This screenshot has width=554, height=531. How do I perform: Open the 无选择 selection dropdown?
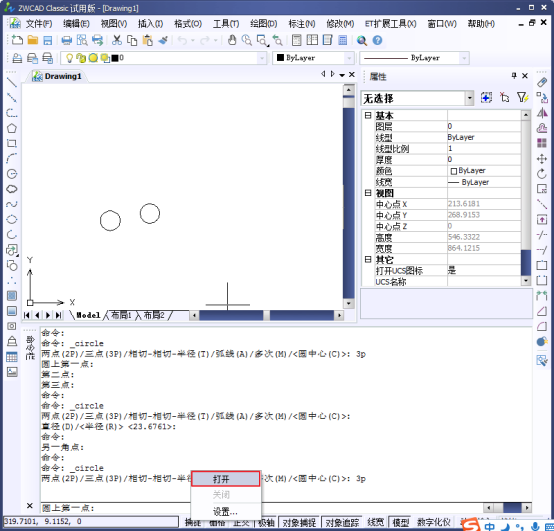pyautogui.click(x=417, y=98)
